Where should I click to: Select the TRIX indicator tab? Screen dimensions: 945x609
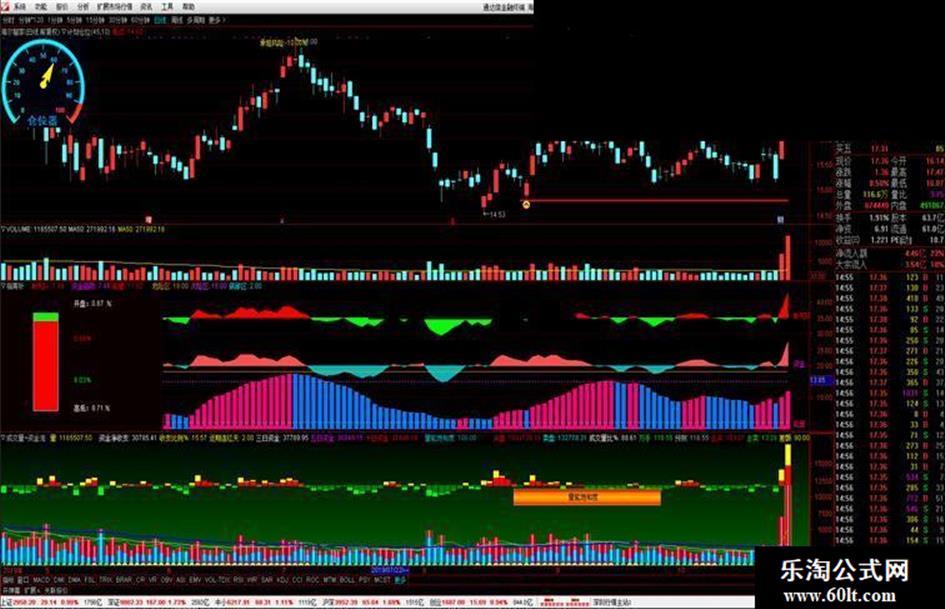(105, 580)
